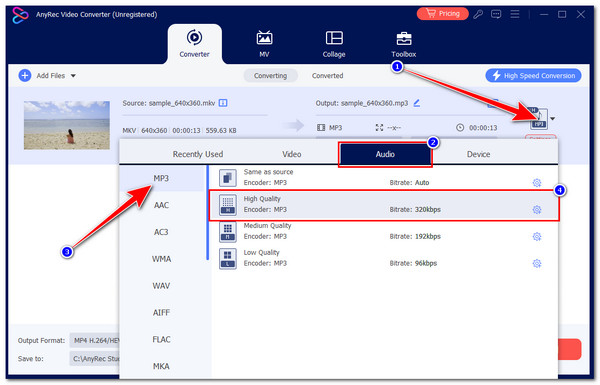Click the High Quality preset icon
600x385 pixels.
(x=228, y=205)
